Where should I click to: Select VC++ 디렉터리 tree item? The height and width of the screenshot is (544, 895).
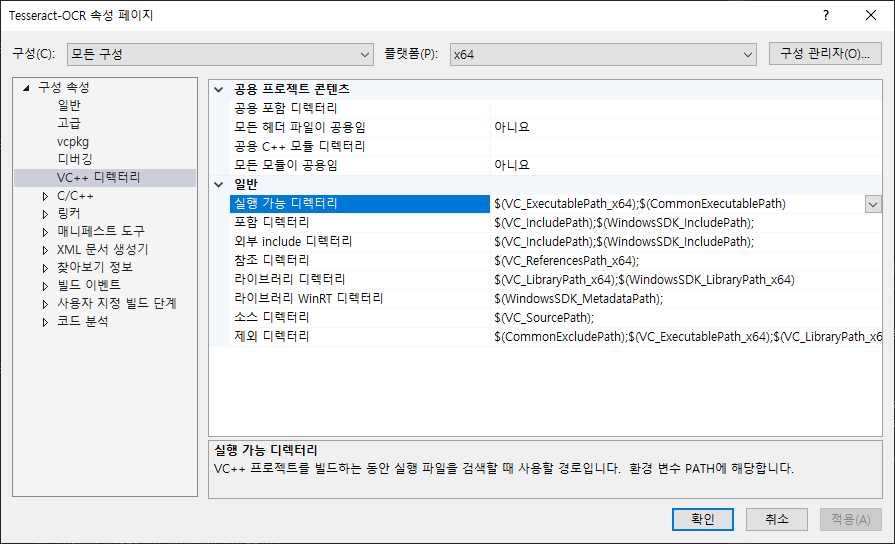click(x=105, y=178)
